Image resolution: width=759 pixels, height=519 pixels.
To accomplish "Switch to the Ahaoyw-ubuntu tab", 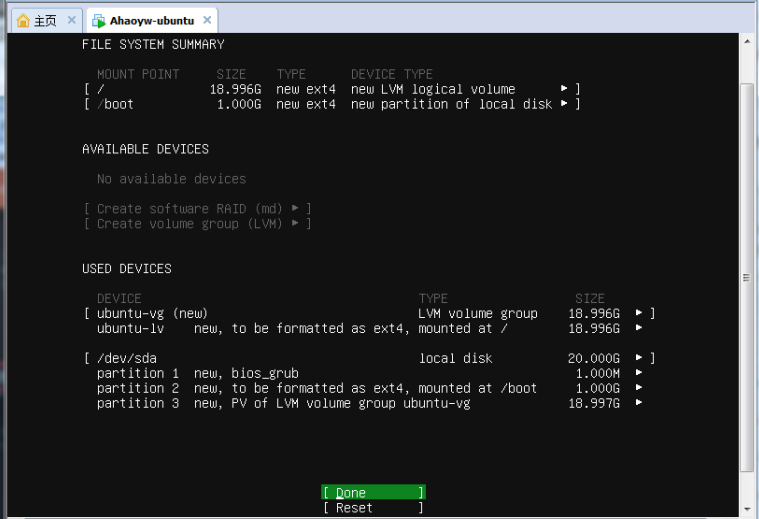I will 151,21.
